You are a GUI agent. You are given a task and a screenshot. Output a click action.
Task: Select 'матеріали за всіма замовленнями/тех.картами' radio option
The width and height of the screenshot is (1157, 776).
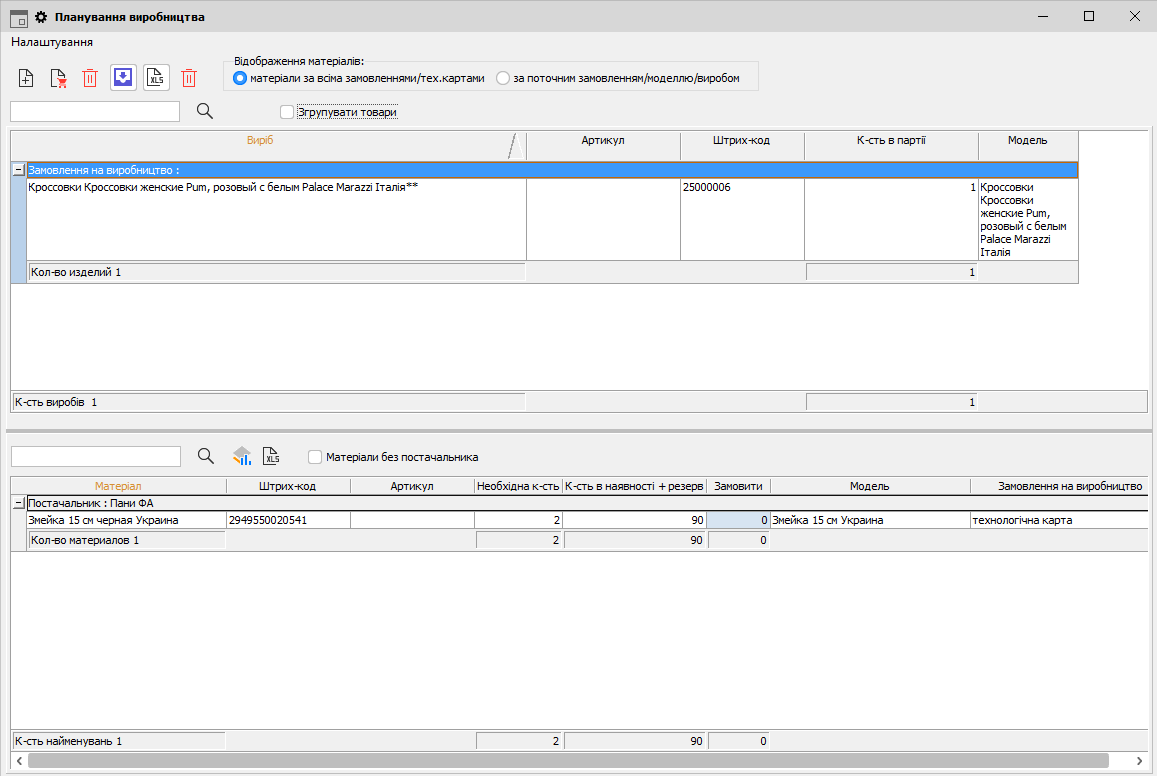[x=240, y=78]
